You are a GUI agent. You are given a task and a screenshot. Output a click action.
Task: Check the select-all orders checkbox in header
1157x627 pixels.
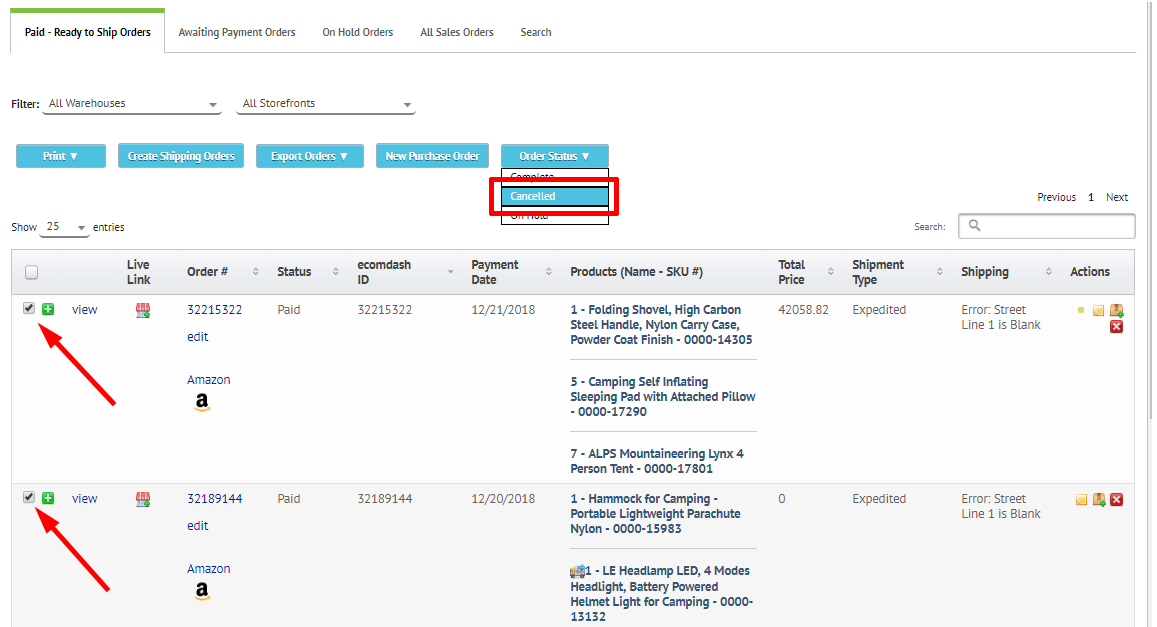[x=30, y=271]
